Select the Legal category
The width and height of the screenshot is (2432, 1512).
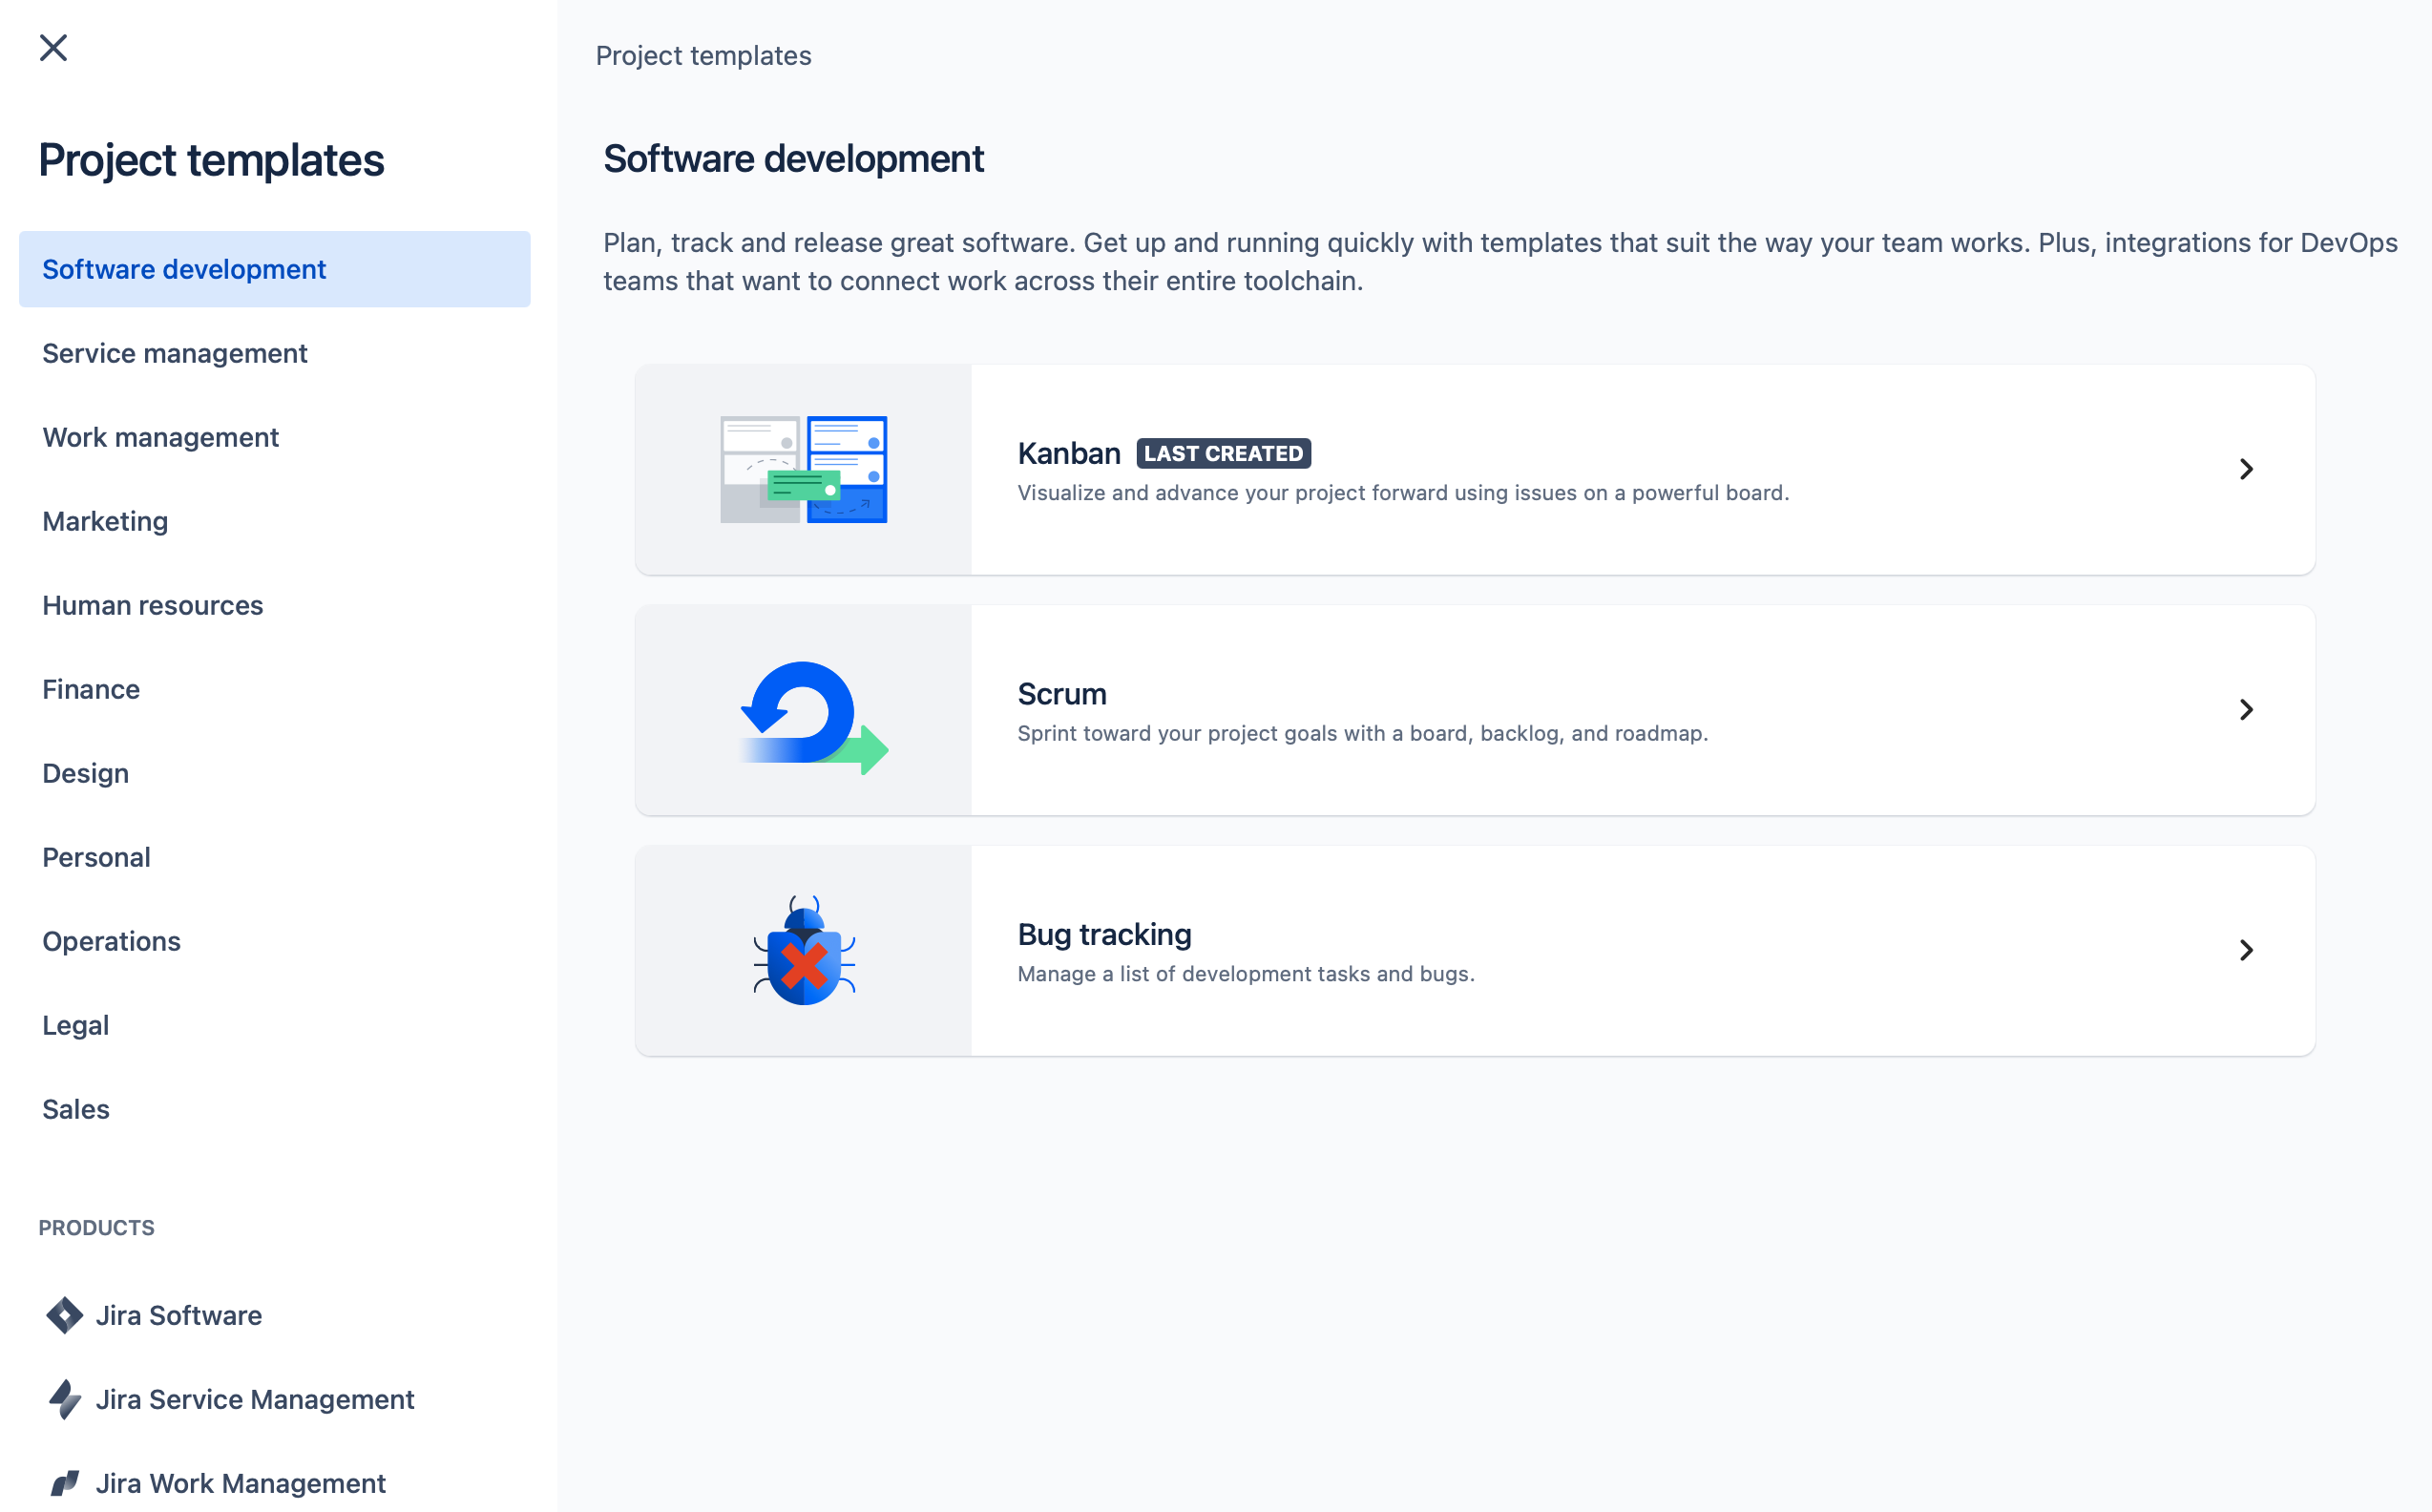(274, 1025)
